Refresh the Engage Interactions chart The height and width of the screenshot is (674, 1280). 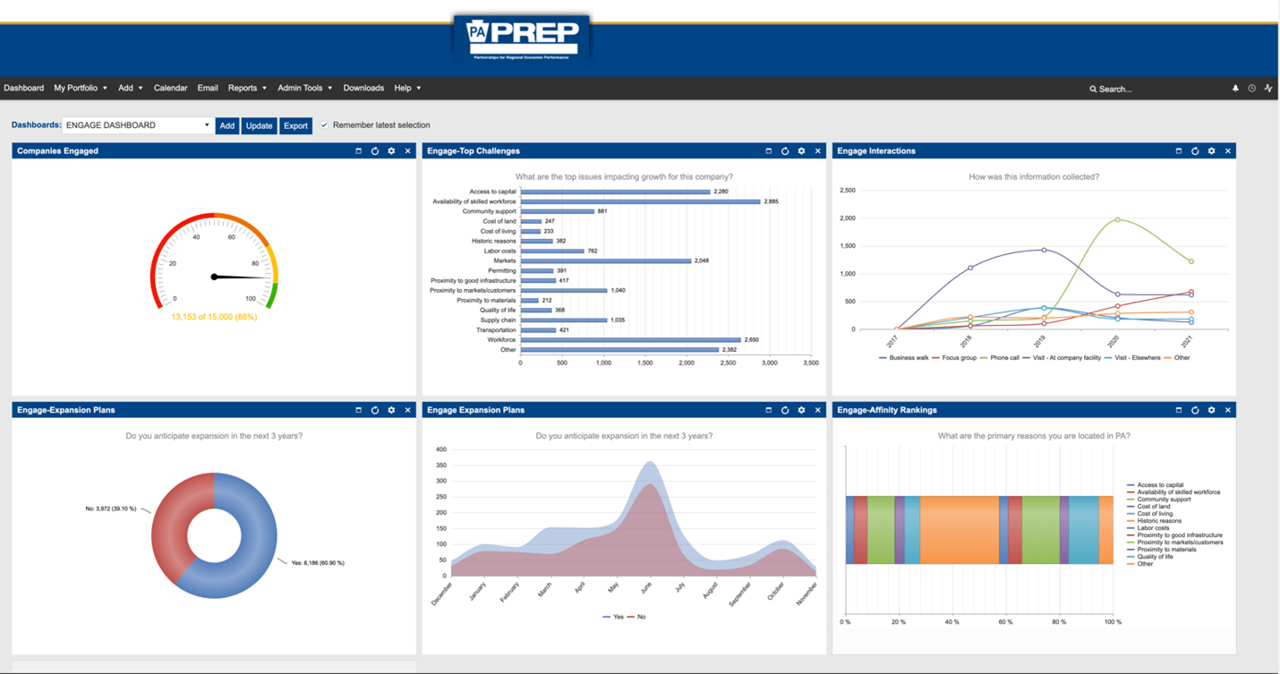pyautogui.click(x=1195, y=150)
